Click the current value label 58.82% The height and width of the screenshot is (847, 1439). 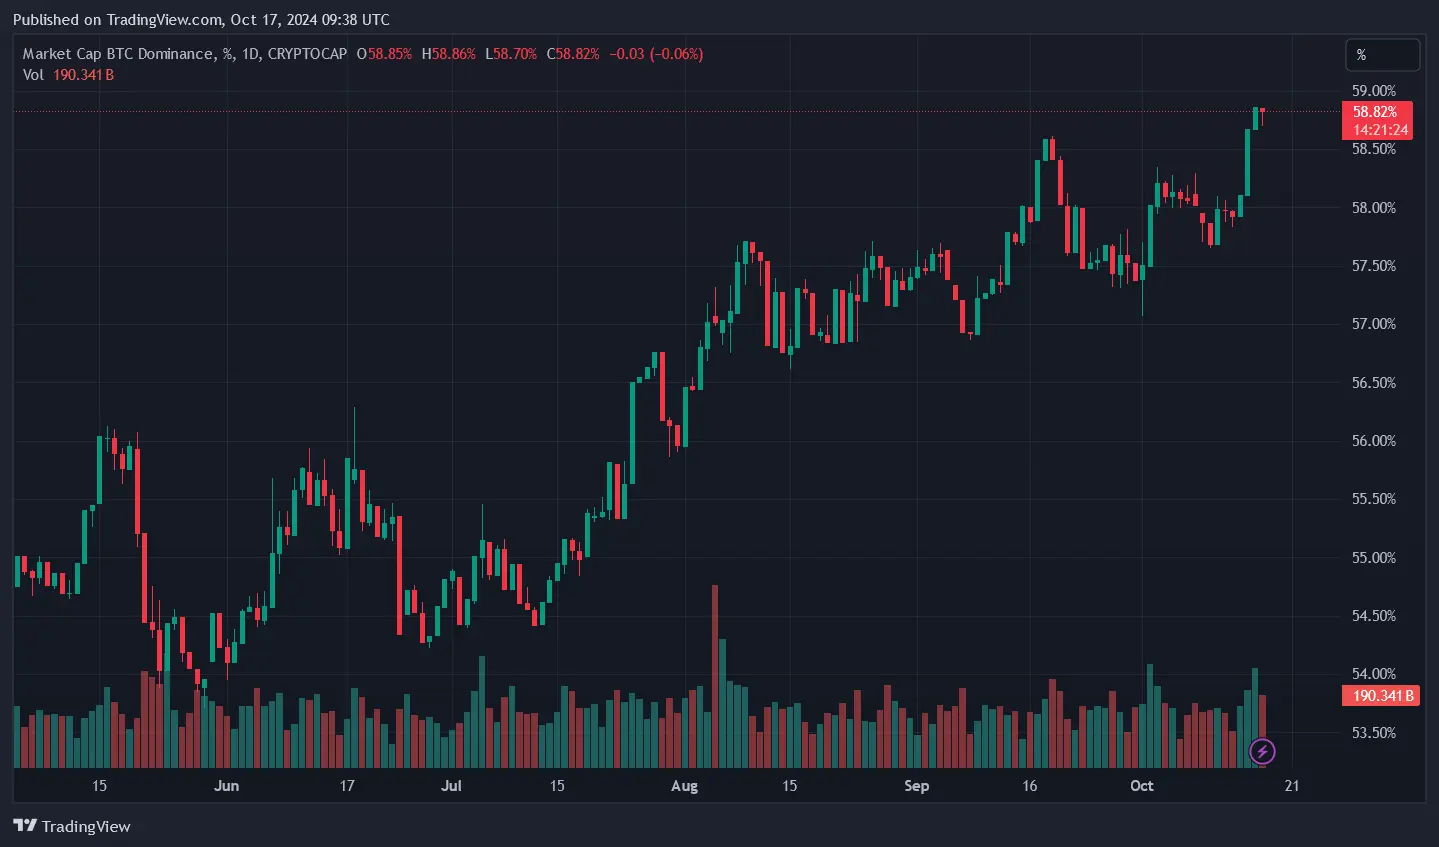tap(1376, 112)
